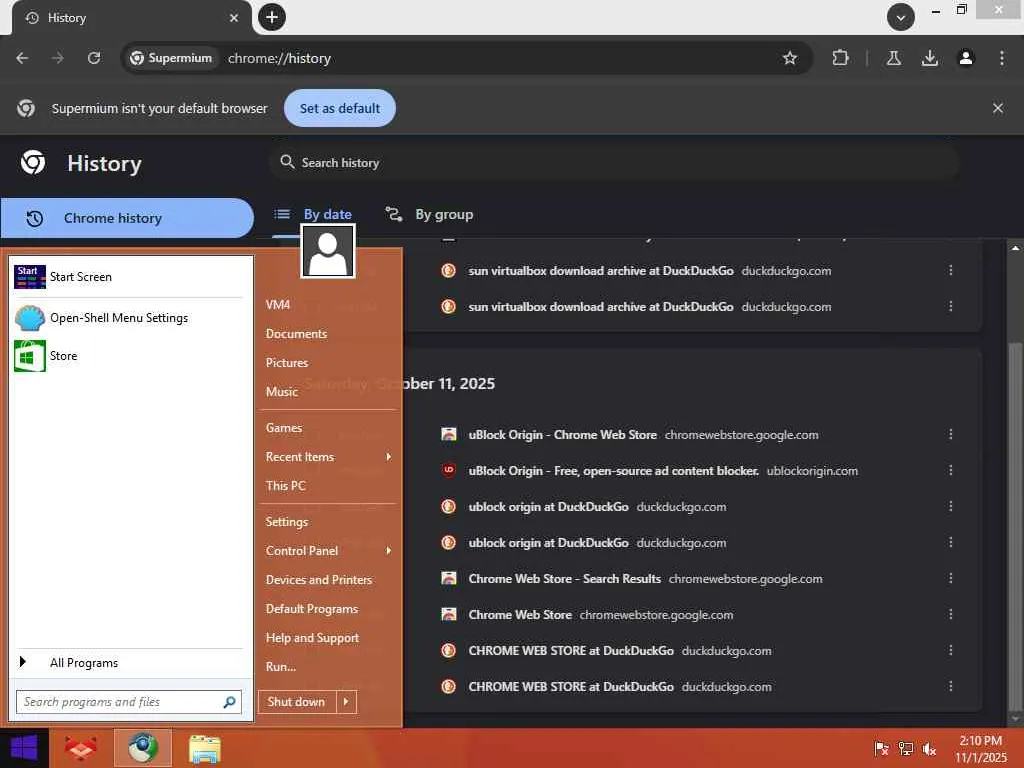Viewport: 1024px width, 768px height.
Task: Open Music from the Start menu
Action: coord(328,392)
